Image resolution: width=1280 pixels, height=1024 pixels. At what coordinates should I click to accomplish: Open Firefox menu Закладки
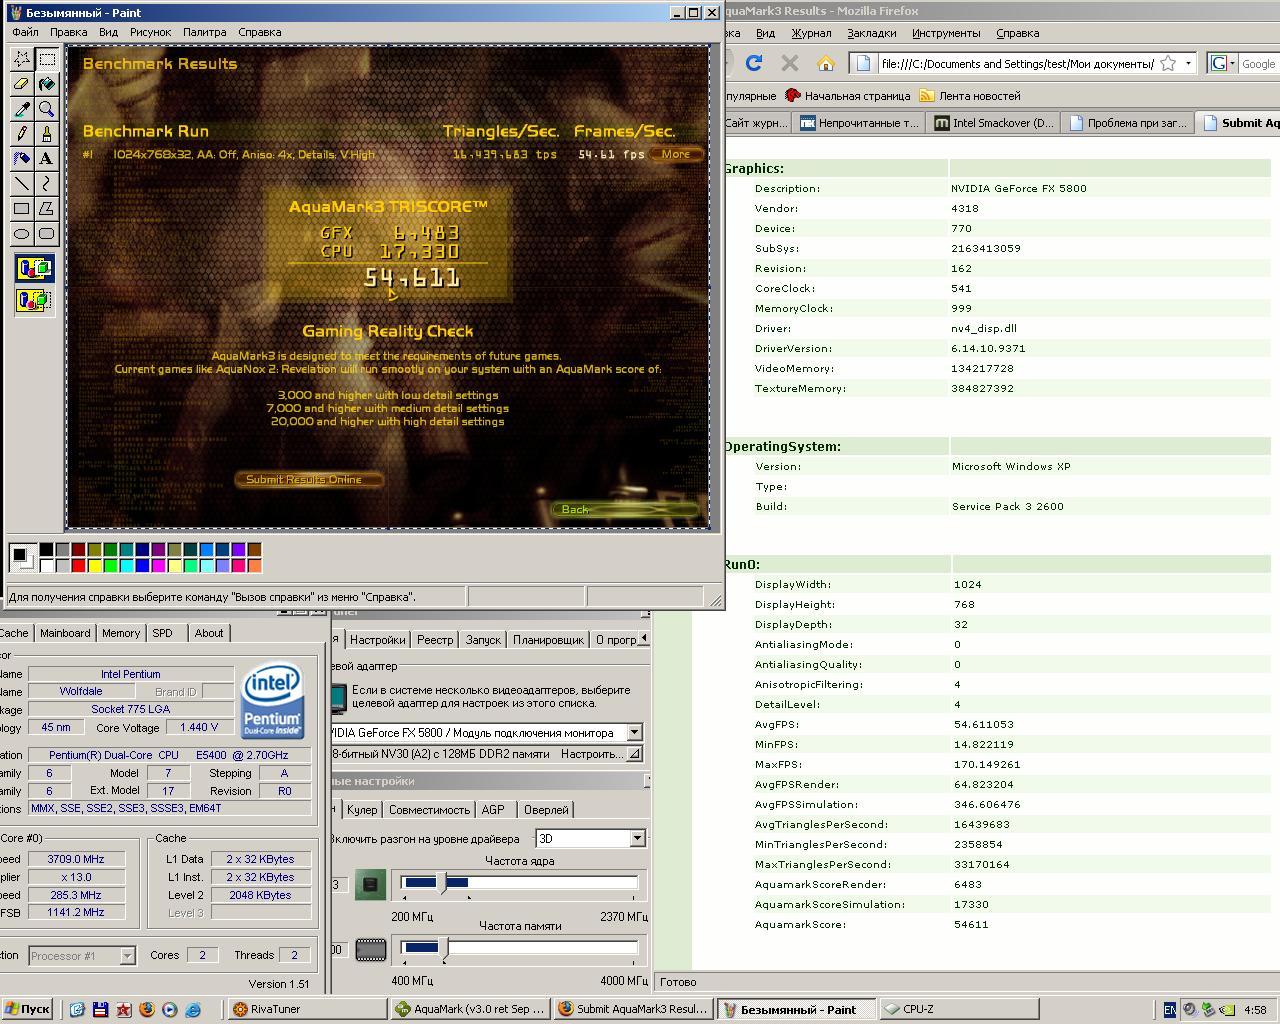[x=871, y=33]
